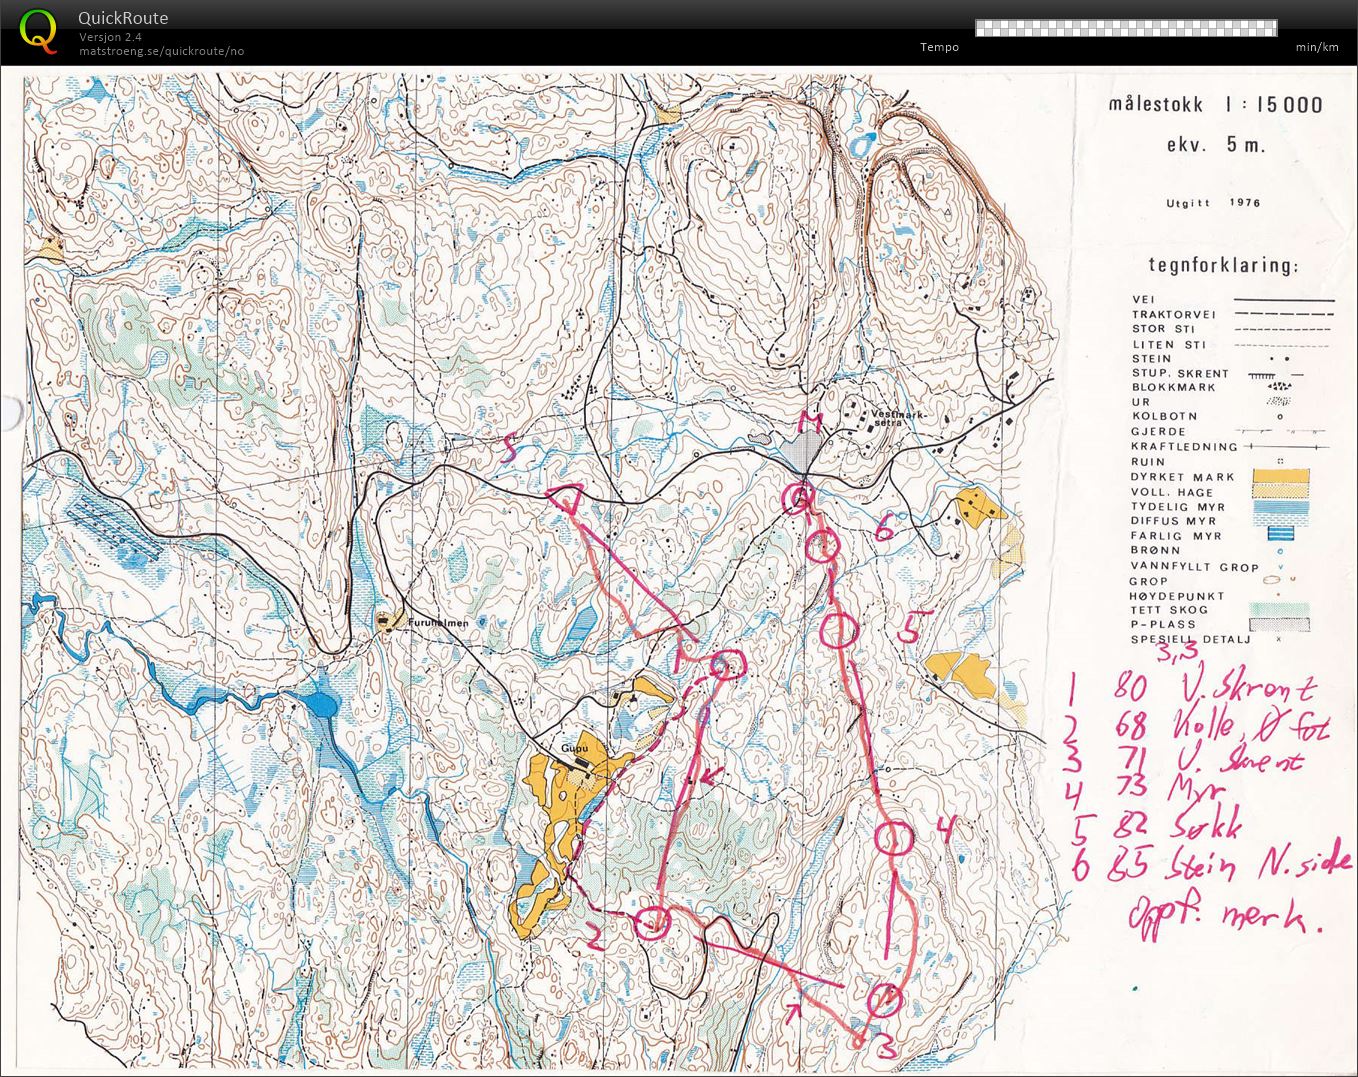Click the KOLBOTN legend entry

coord(1208,416)
